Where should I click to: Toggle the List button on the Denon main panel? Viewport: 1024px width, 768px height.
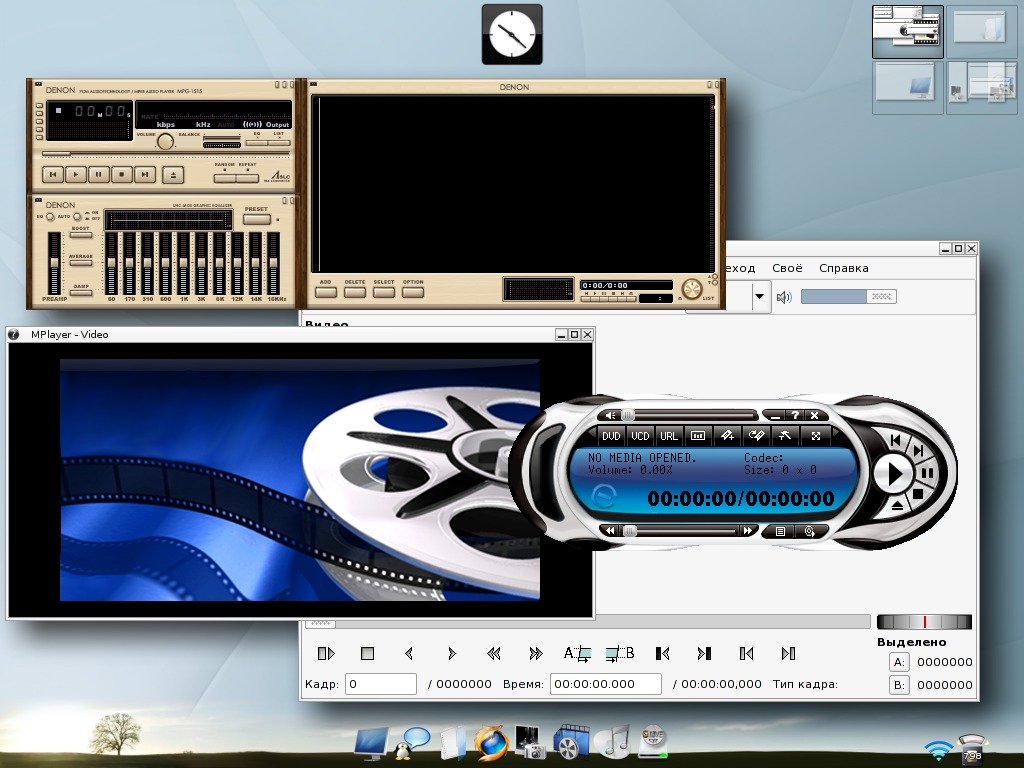(279, 142)
